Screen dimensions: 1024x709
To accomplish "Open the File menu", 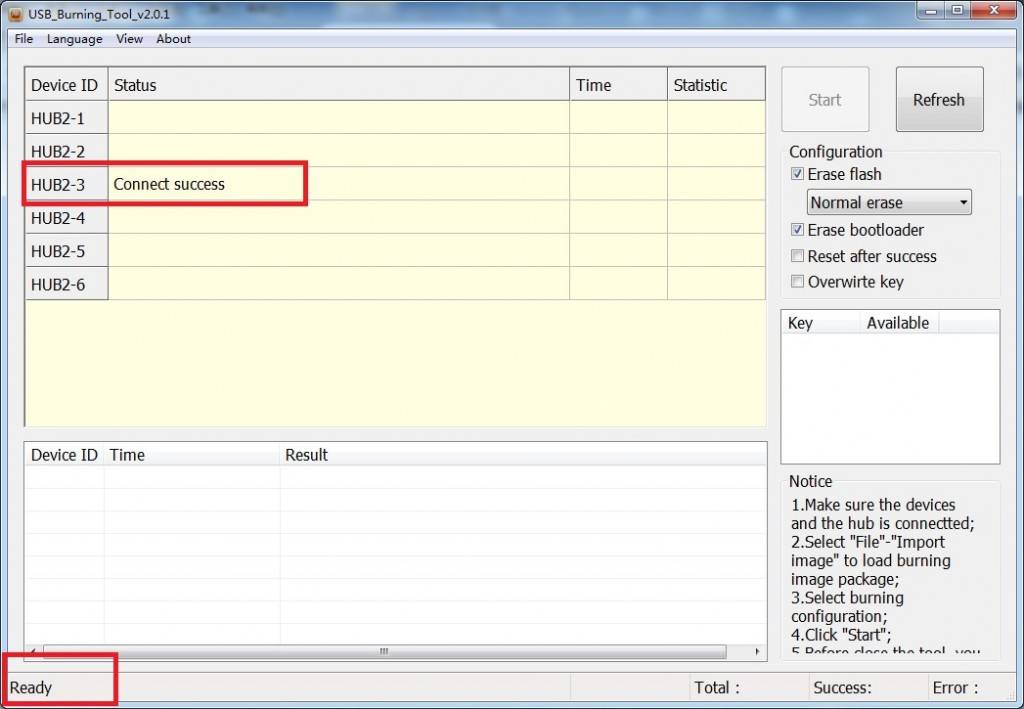I will pos(24,39).
